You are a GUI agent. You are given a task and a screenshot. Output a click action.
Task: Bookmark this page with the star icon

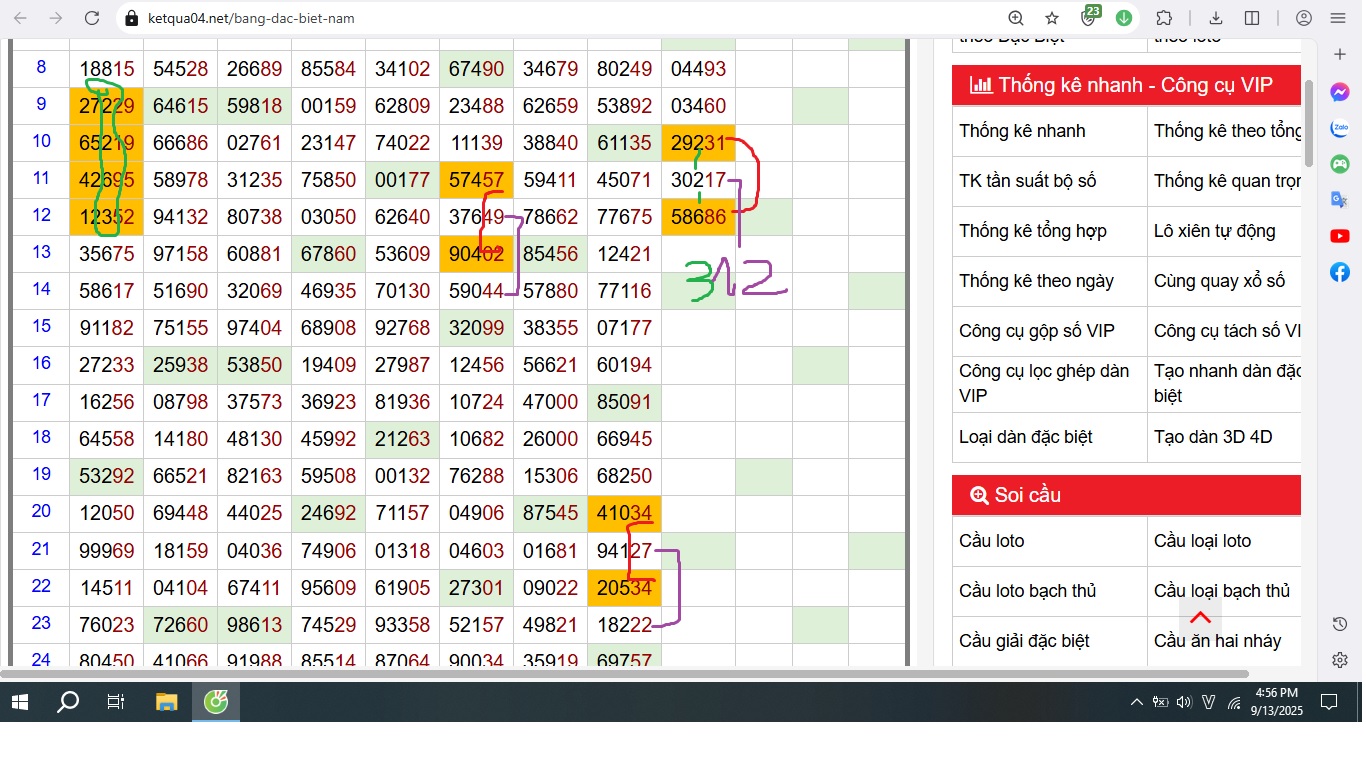point(1052,18)
